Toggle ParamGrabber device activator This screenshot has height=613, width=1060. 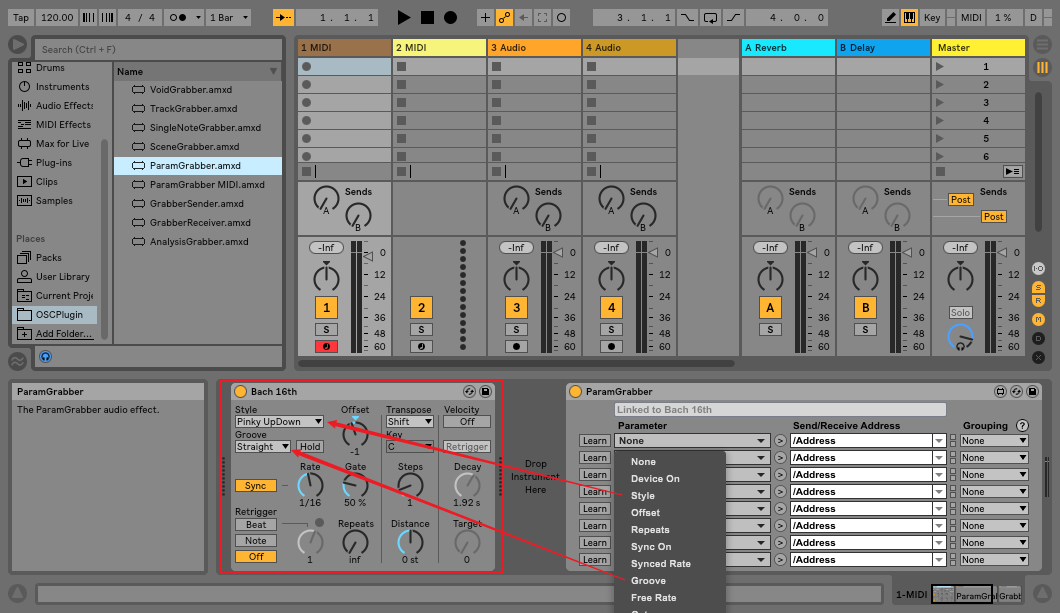pyautogui.click(x=575, y=391)
